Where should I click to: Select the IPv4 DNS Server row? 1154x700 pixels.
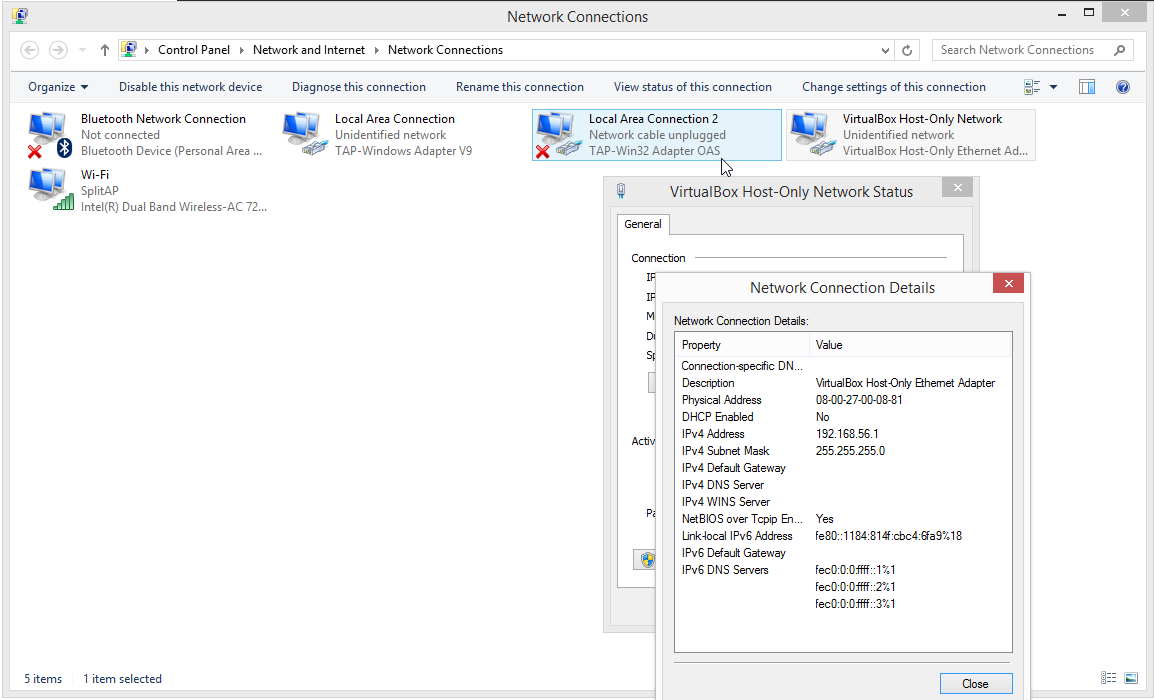843,484
